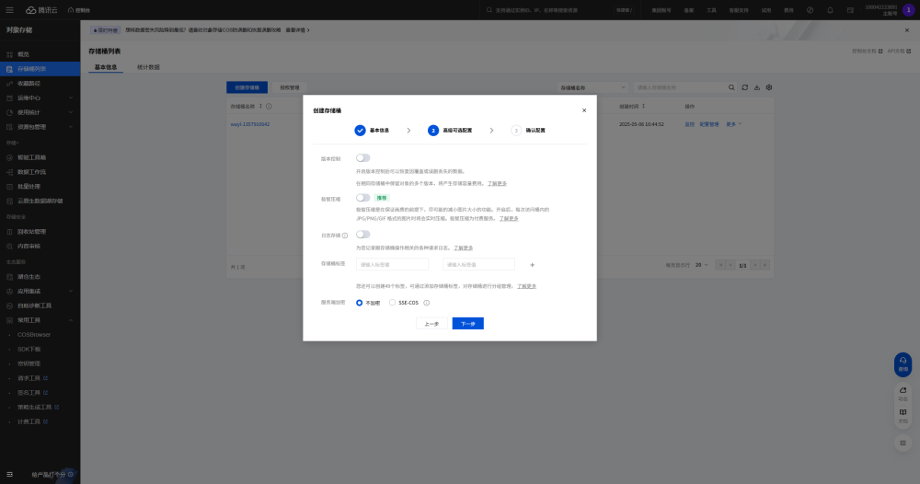Viewport: 920px width, 484px height.
Task: Click the customer support headset floating button
Action: (902, 363)
